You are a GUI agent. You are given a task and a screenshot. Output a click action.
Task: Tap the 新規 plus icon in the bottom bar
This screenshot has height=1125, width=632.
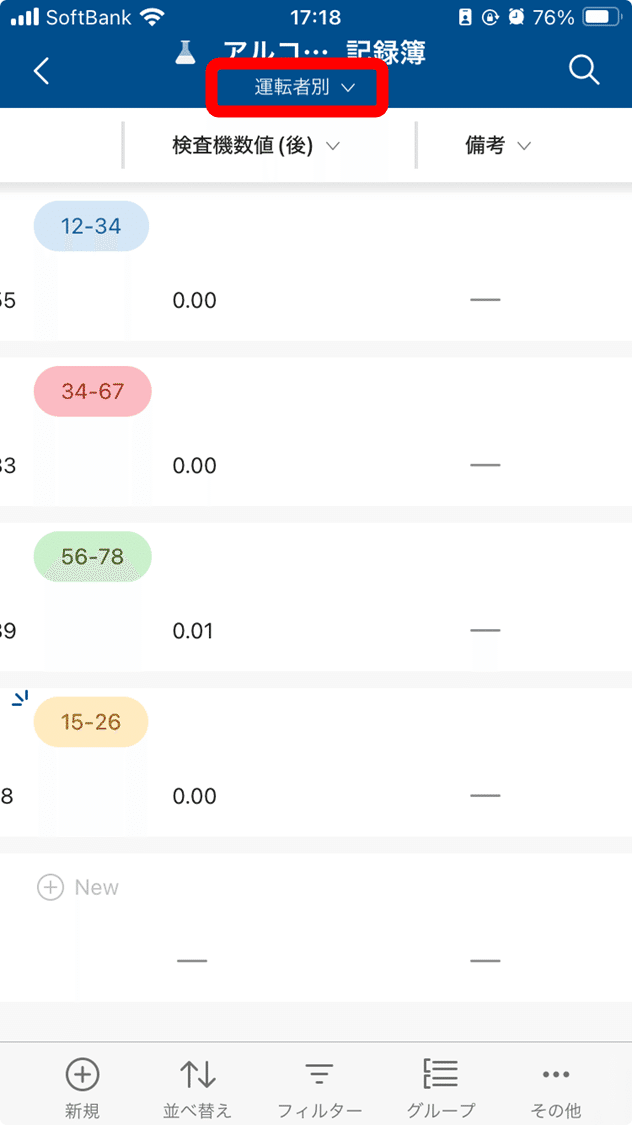point(82,1075)
